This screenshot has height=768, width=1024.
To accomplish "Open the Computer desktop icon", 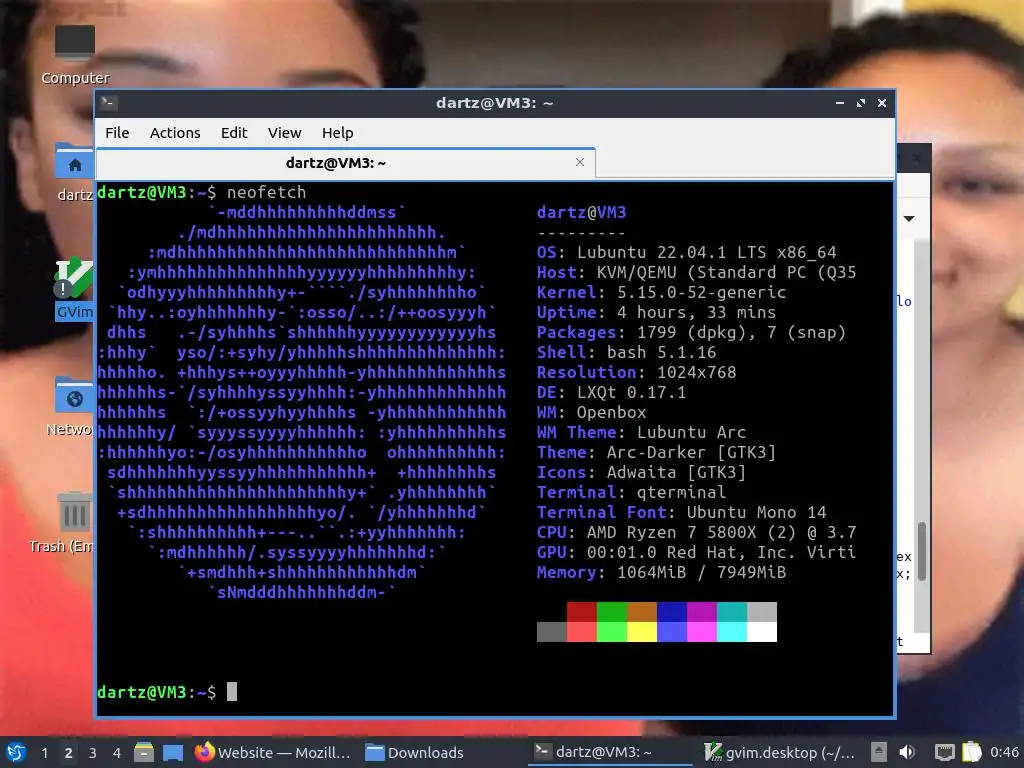I will 74,56.
